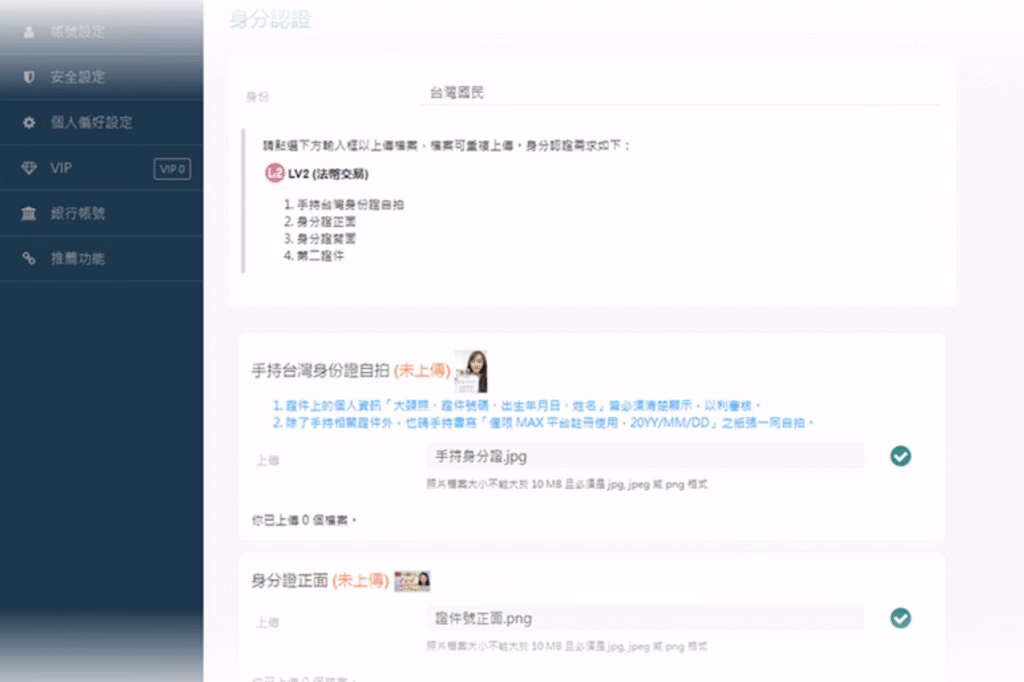This screenshot has width=1024, height=682.
Task: Select 銀行帳號 in the sidebar
Action: 101,213
